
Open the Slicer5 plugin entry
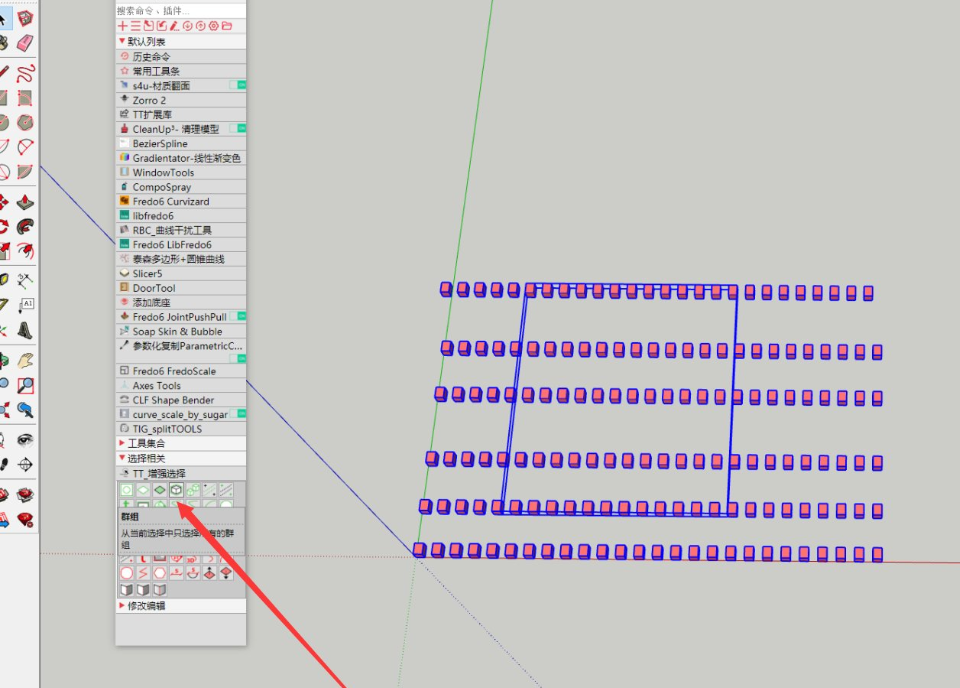[x=181, y=274]
